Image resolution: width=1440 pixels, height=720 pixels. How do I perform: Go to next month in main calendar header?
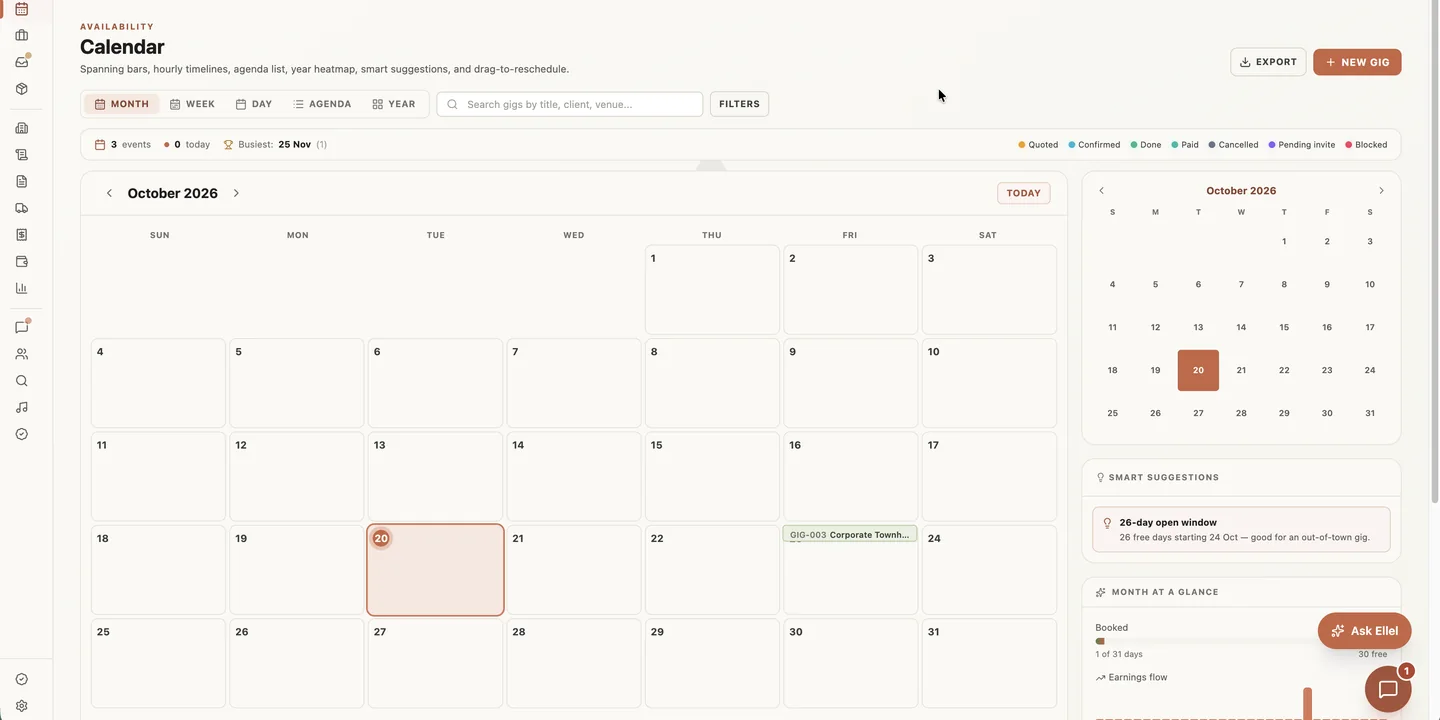point(236,193)
